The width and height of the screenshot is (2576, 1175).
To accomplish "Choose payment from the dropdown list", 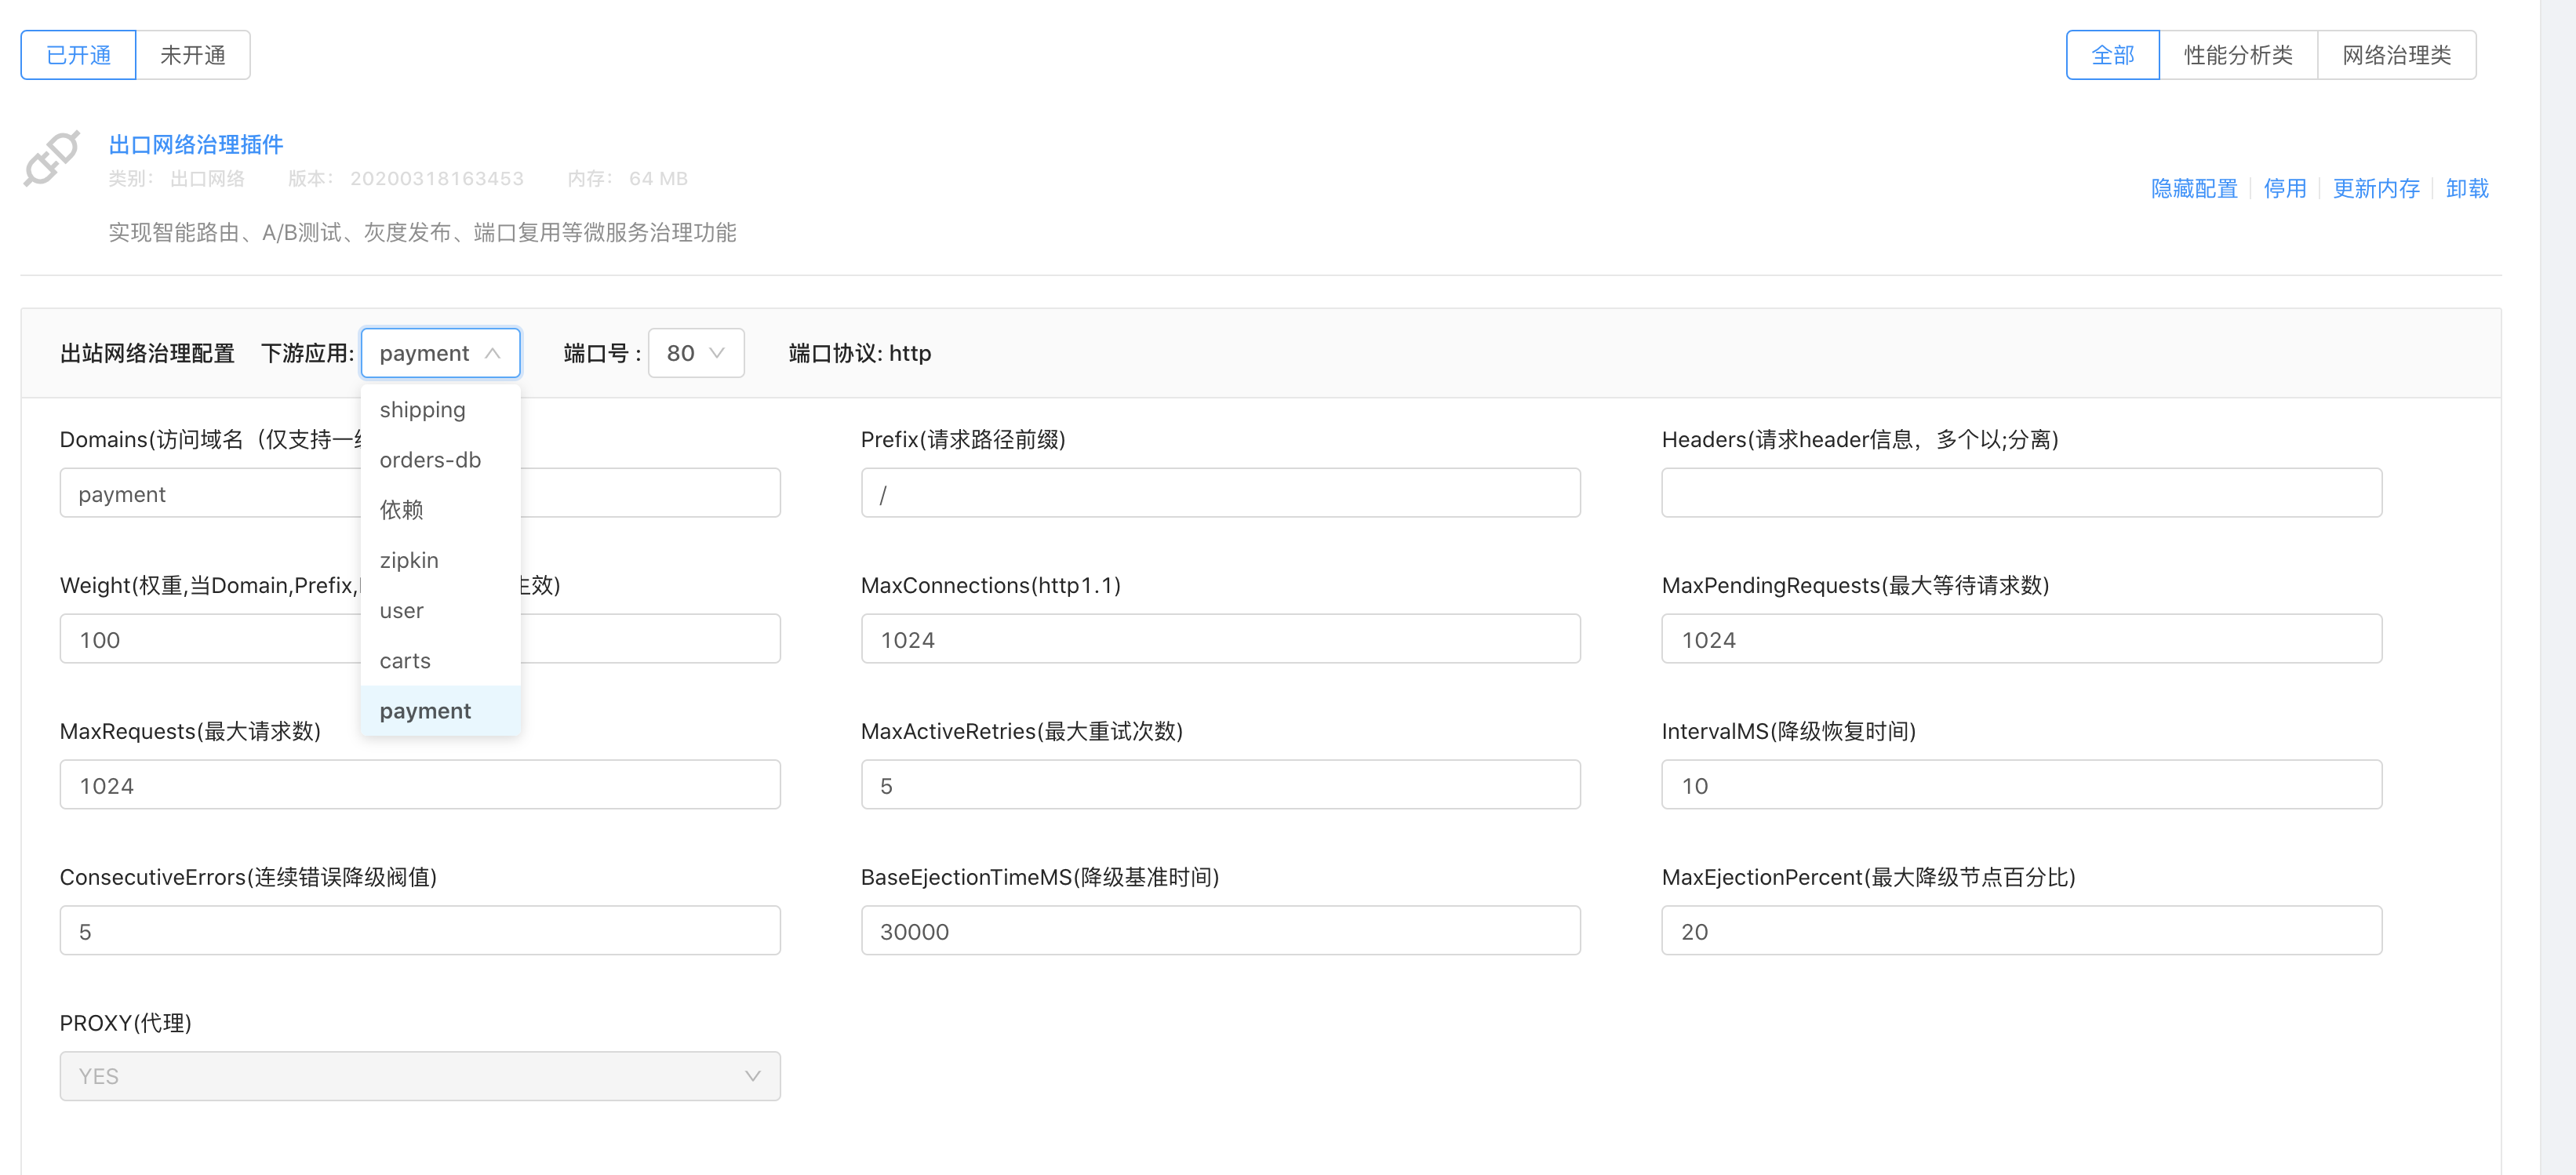I will (440, 711).
